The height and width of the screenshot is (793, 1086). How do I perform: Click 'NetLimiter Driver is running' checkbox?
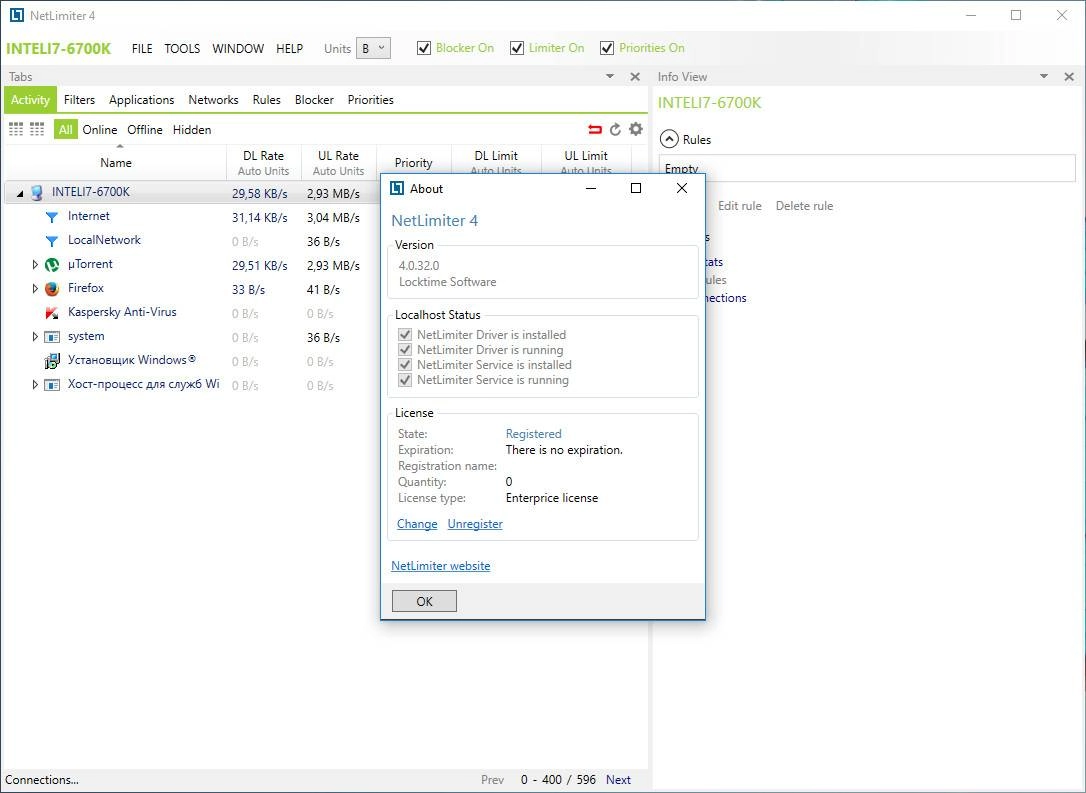pyautogui.click(x=405, y=350)
